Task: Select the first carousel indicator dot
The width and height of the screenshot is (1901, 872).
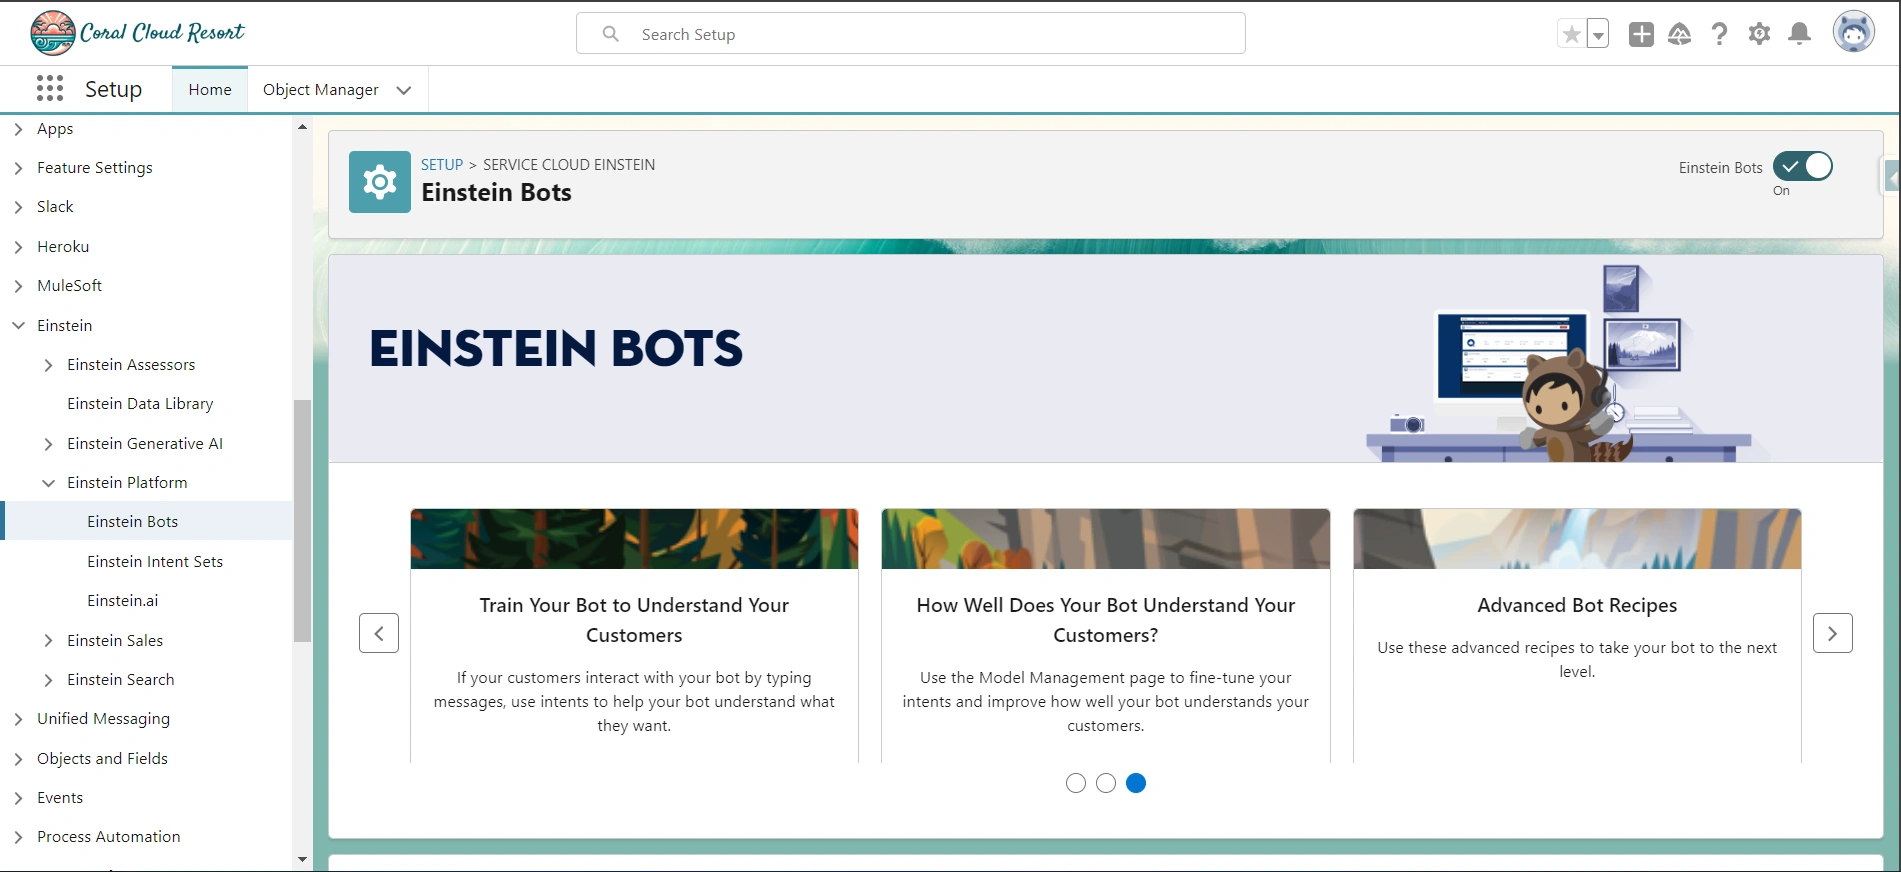Action: tap(1076, 783)
